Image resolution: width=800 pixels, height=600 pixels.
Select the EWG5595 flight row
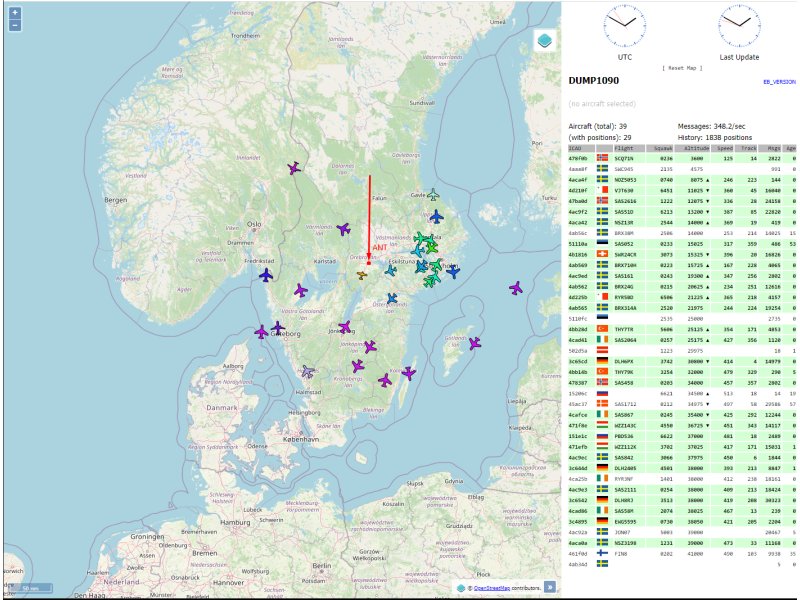[x=682, y=521]
